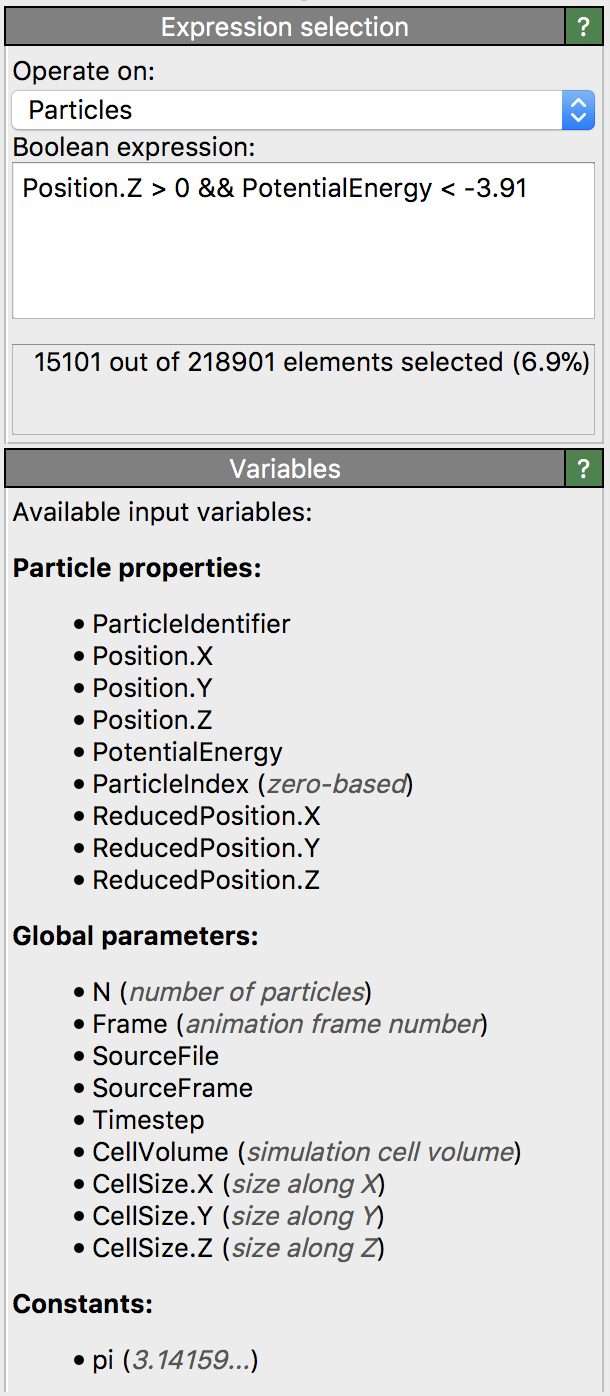Click the CellVolume global parameter

(162, 1152)
